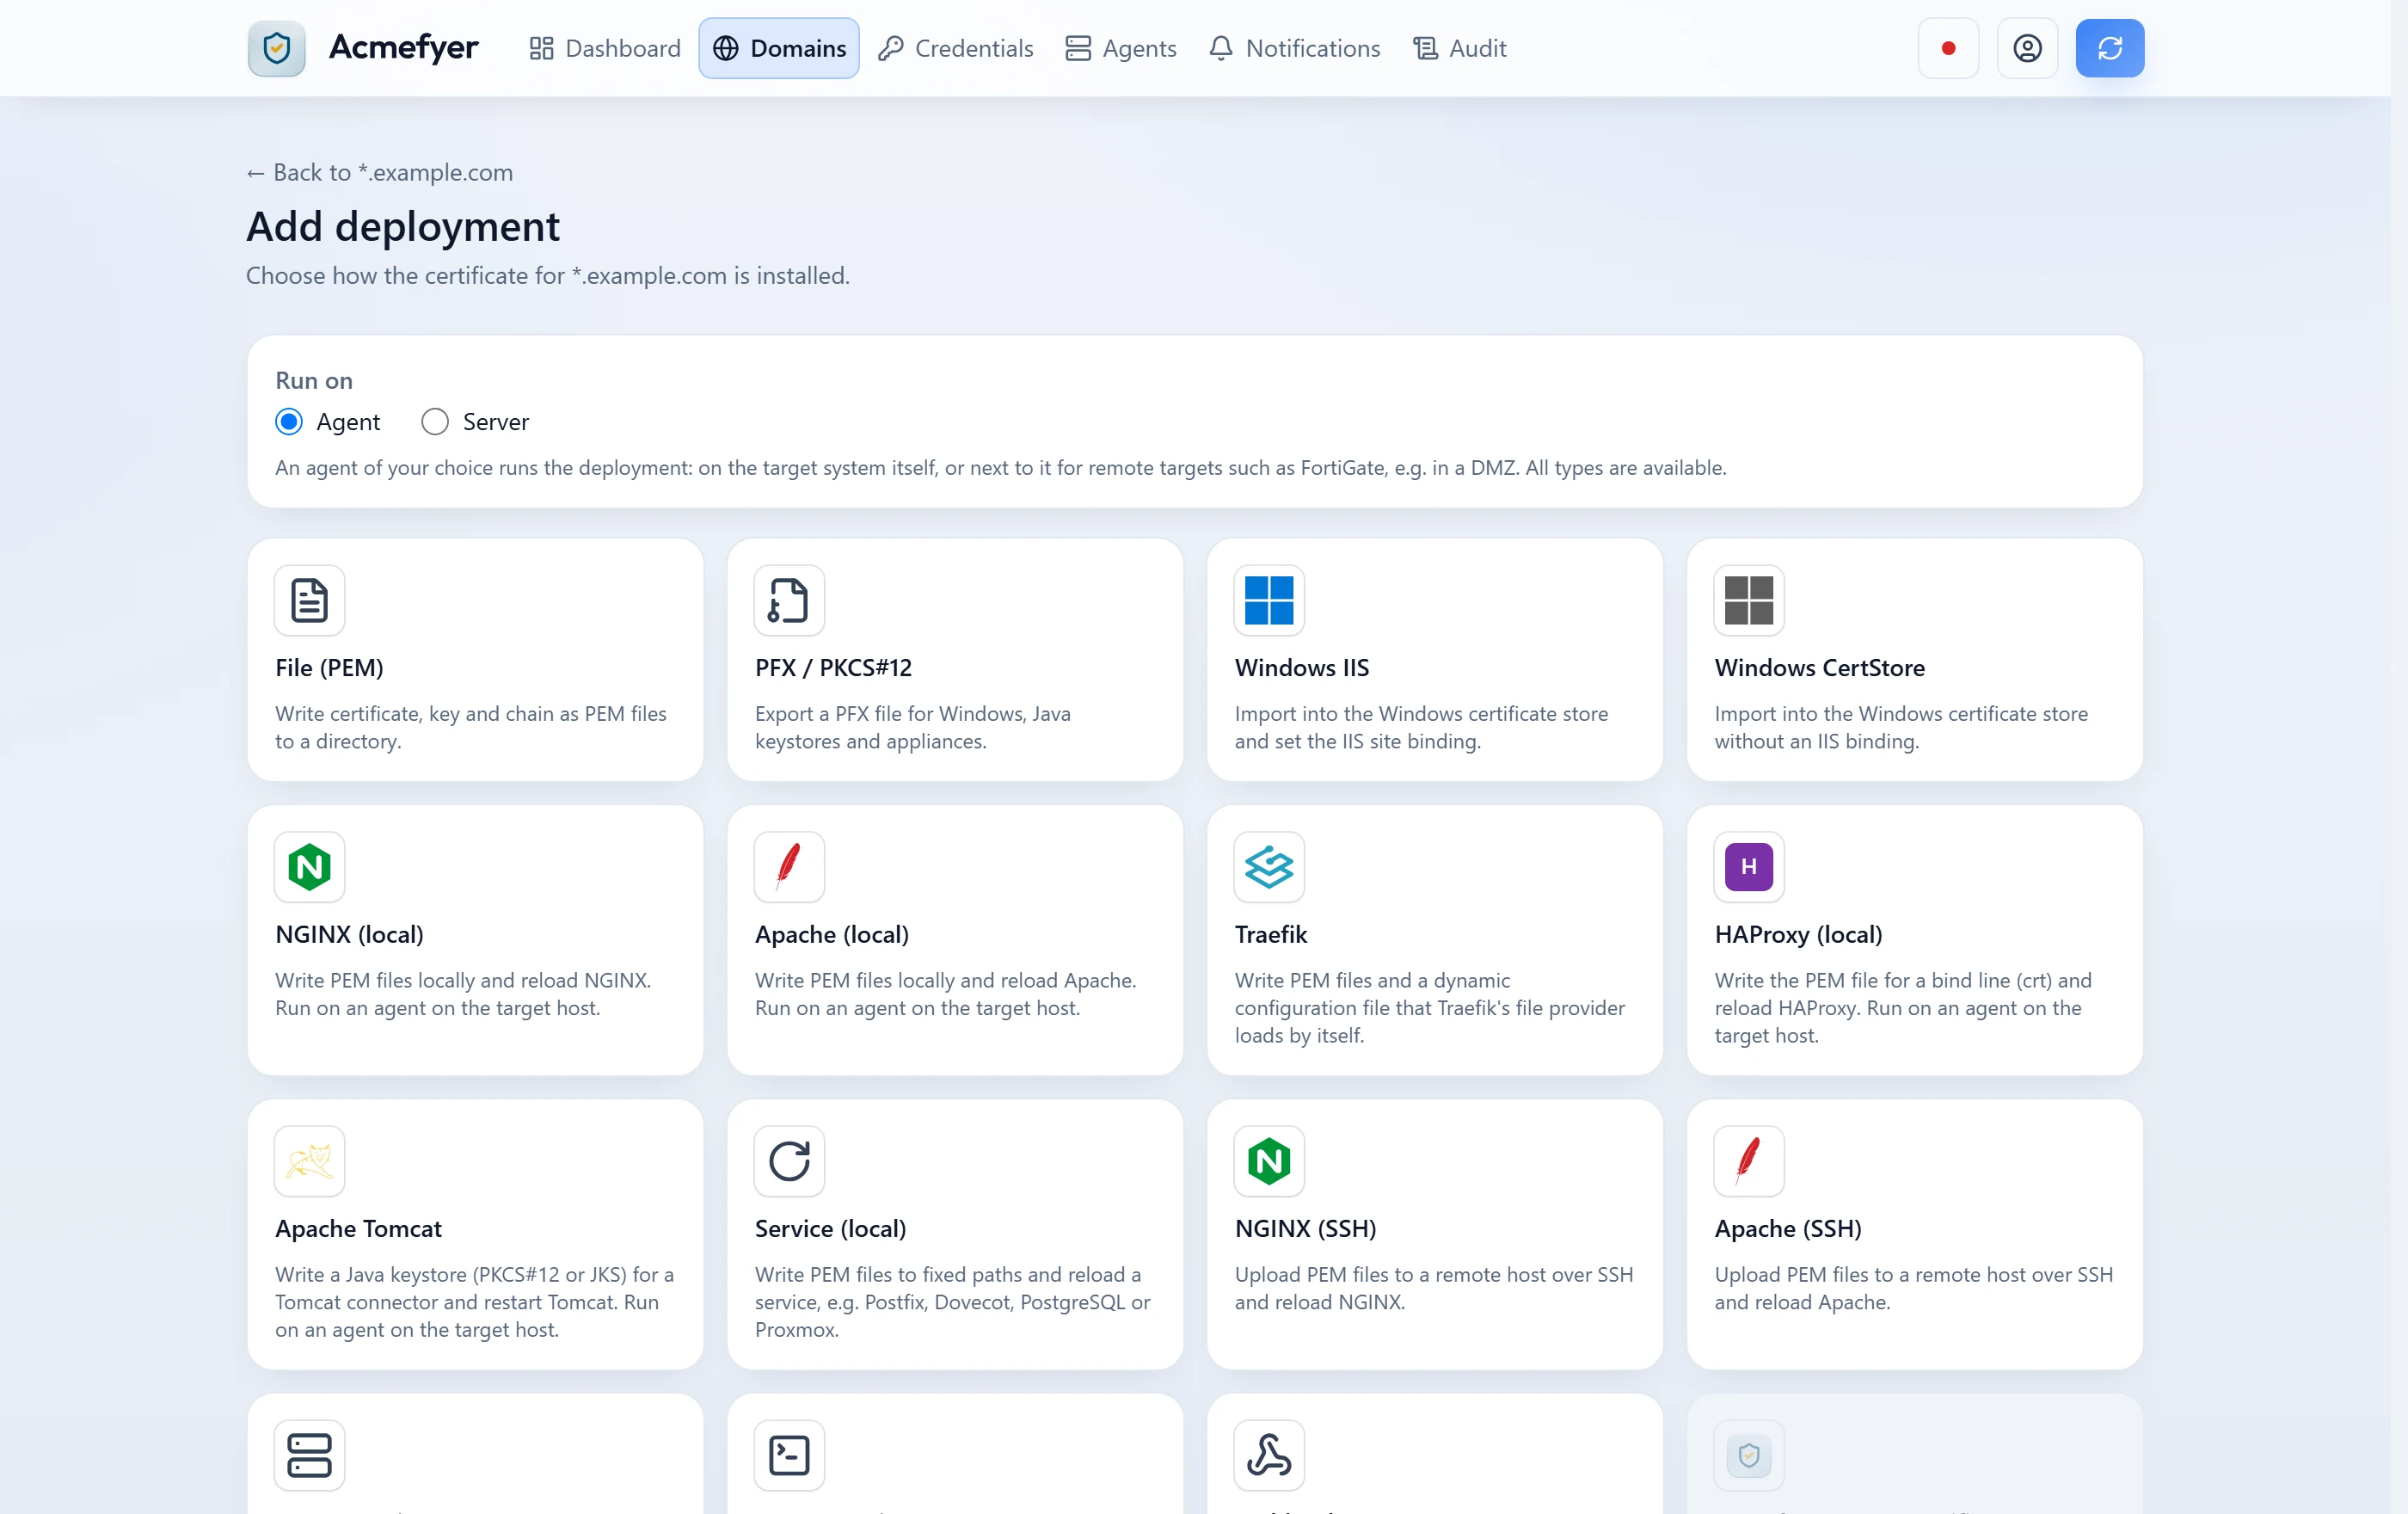The height and width of the screenshot is (1514, 2408).
Task: Click the terminal prompt icon in bottom row
Action: pyautogui.click(x=789, y=1455)
